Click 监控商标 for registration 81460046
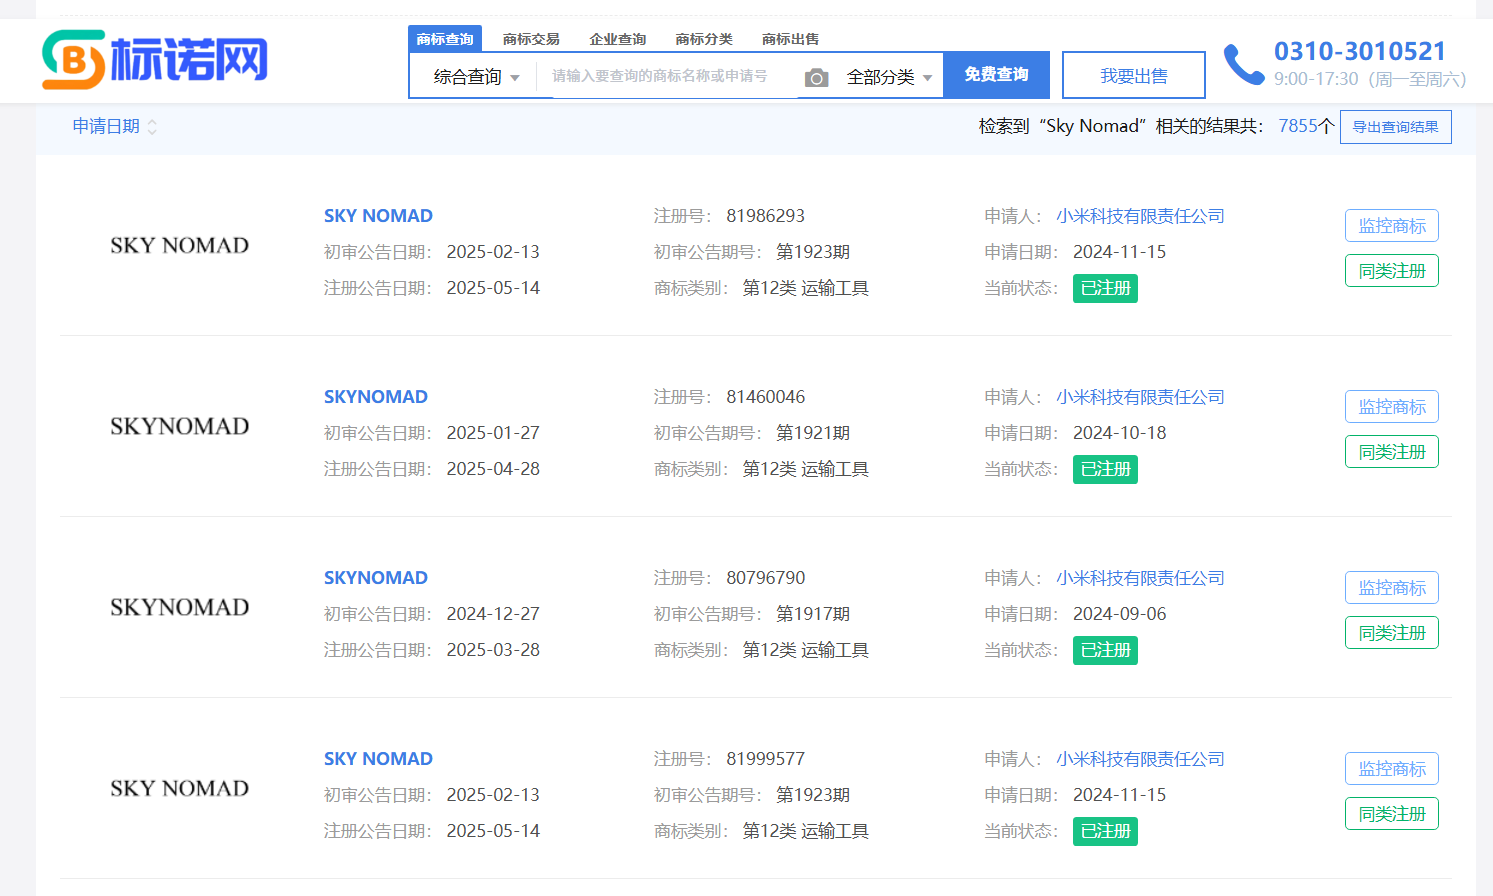The height and width of the screenshot is (896, 1493). [x=1392, y=407]
